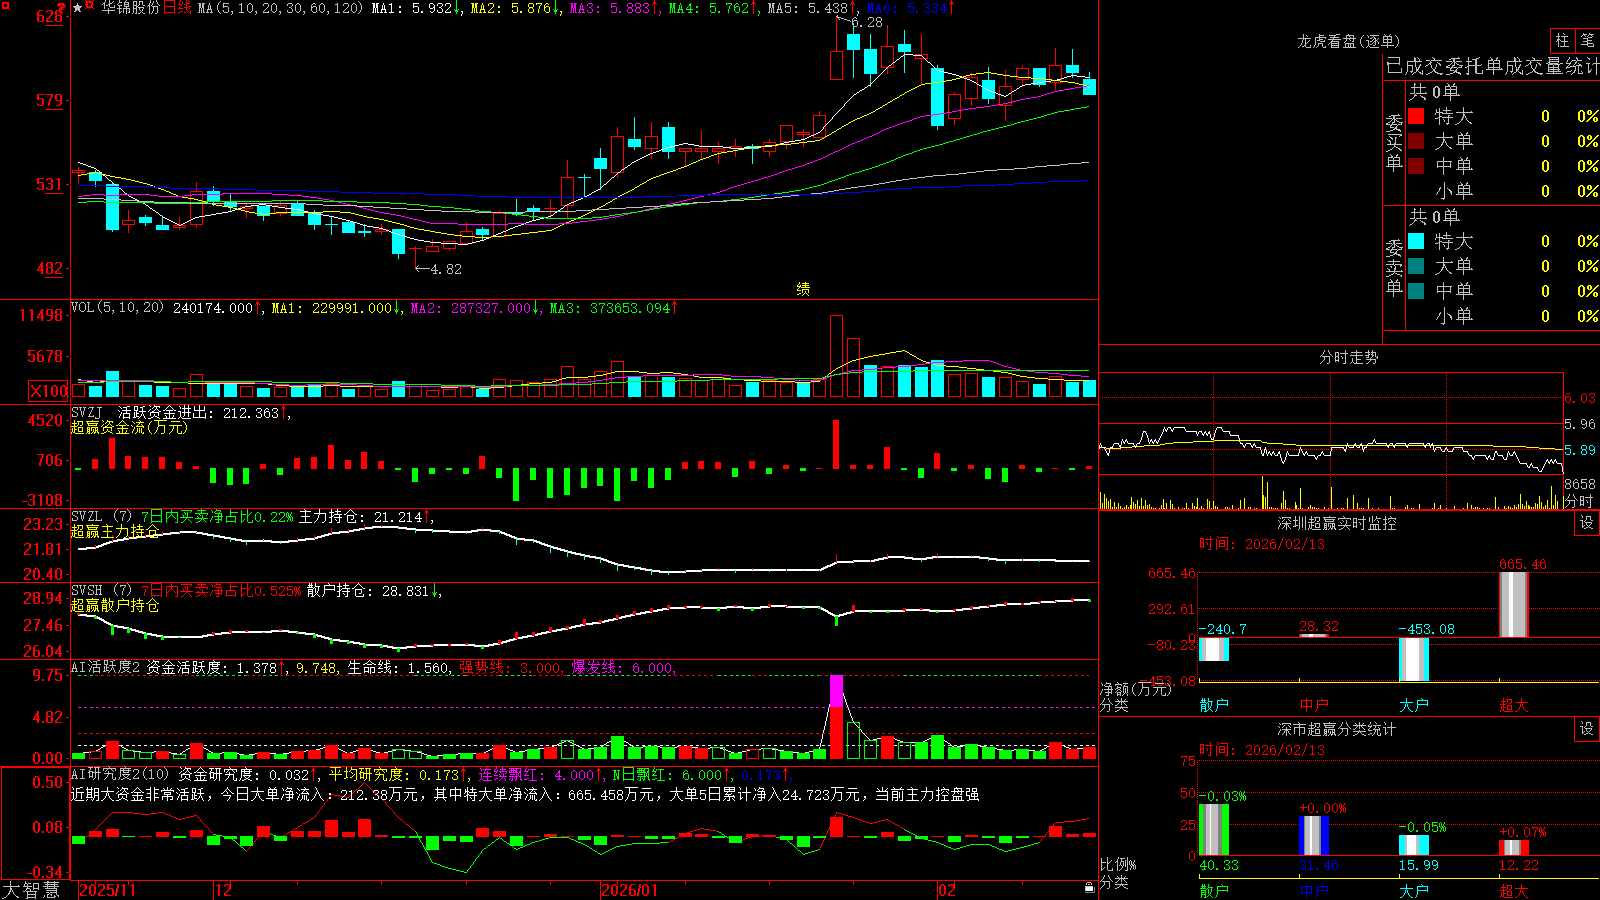Click the 时间: 2026/02/13 label in real-time monitor
Viewport: 1600px width, 900px height.
click(1262, 544)
